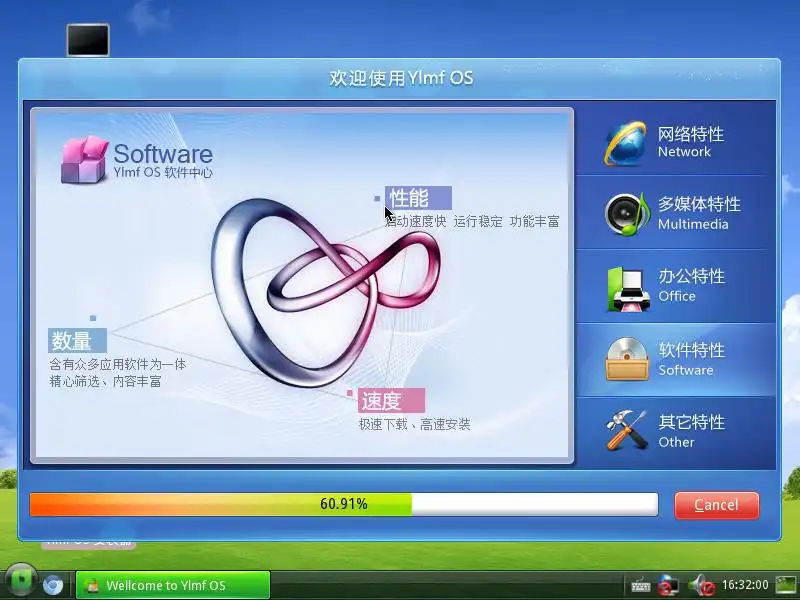The width and height of the screenshot is (800, 600).
Task: Click the muted volume tray icon
Action: tap(702, 585)
